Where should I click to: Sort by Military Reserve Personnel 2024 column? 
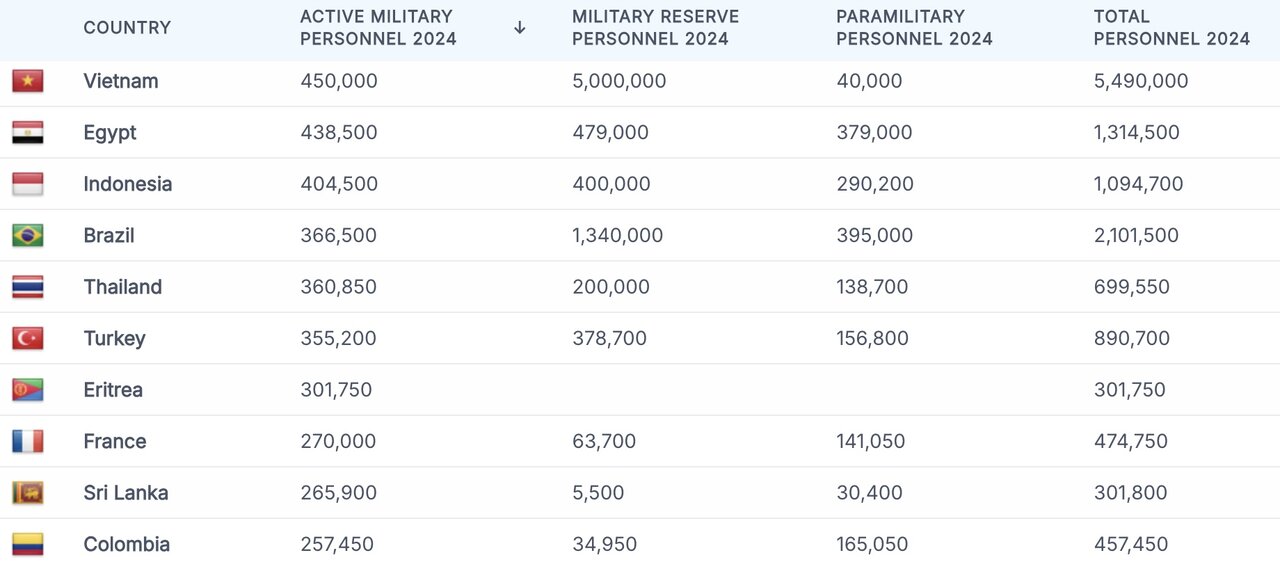[x=655, y=28]
